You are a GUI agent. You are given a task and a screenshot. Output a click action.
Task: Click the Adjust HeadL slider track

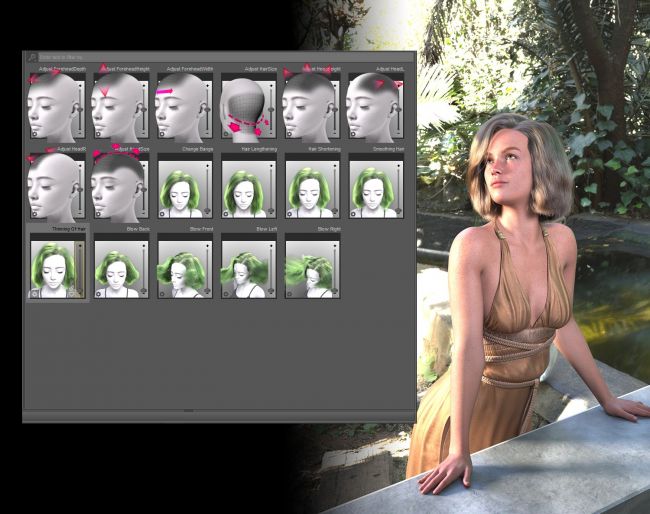point(400,105)
